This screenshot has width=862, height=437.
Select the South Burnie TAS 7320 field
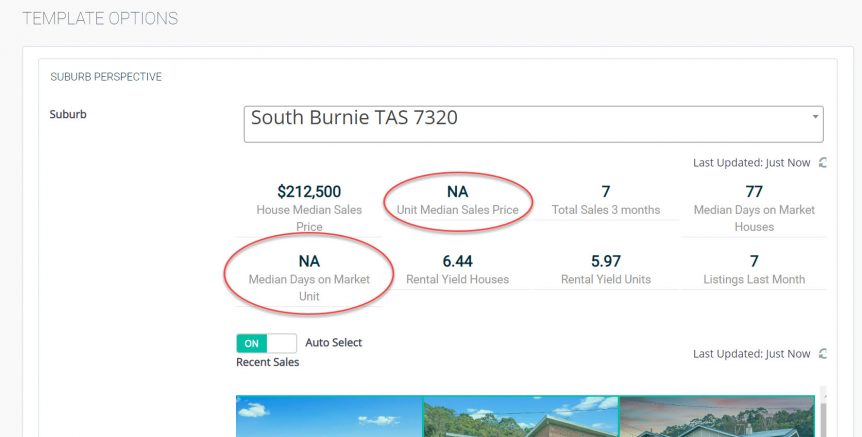(x=533, y=124)
